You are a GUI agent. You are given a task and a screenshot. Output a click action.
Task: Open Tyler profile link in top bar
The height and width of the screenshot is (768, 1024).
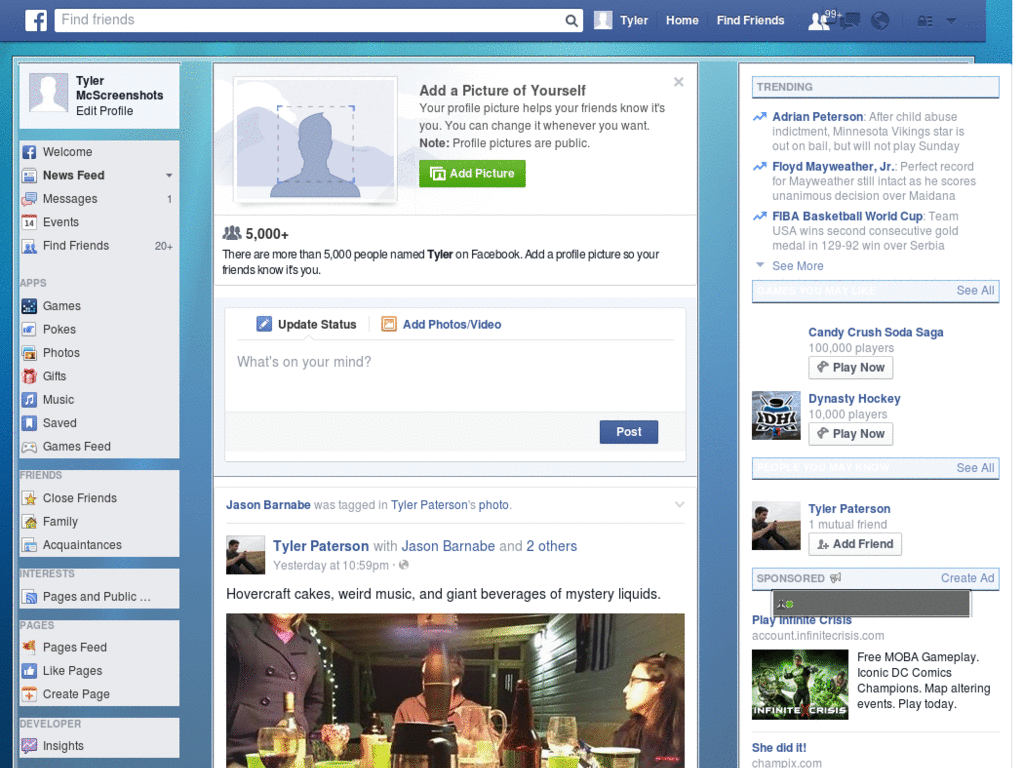pyautogui.click(x=633, y=20)
